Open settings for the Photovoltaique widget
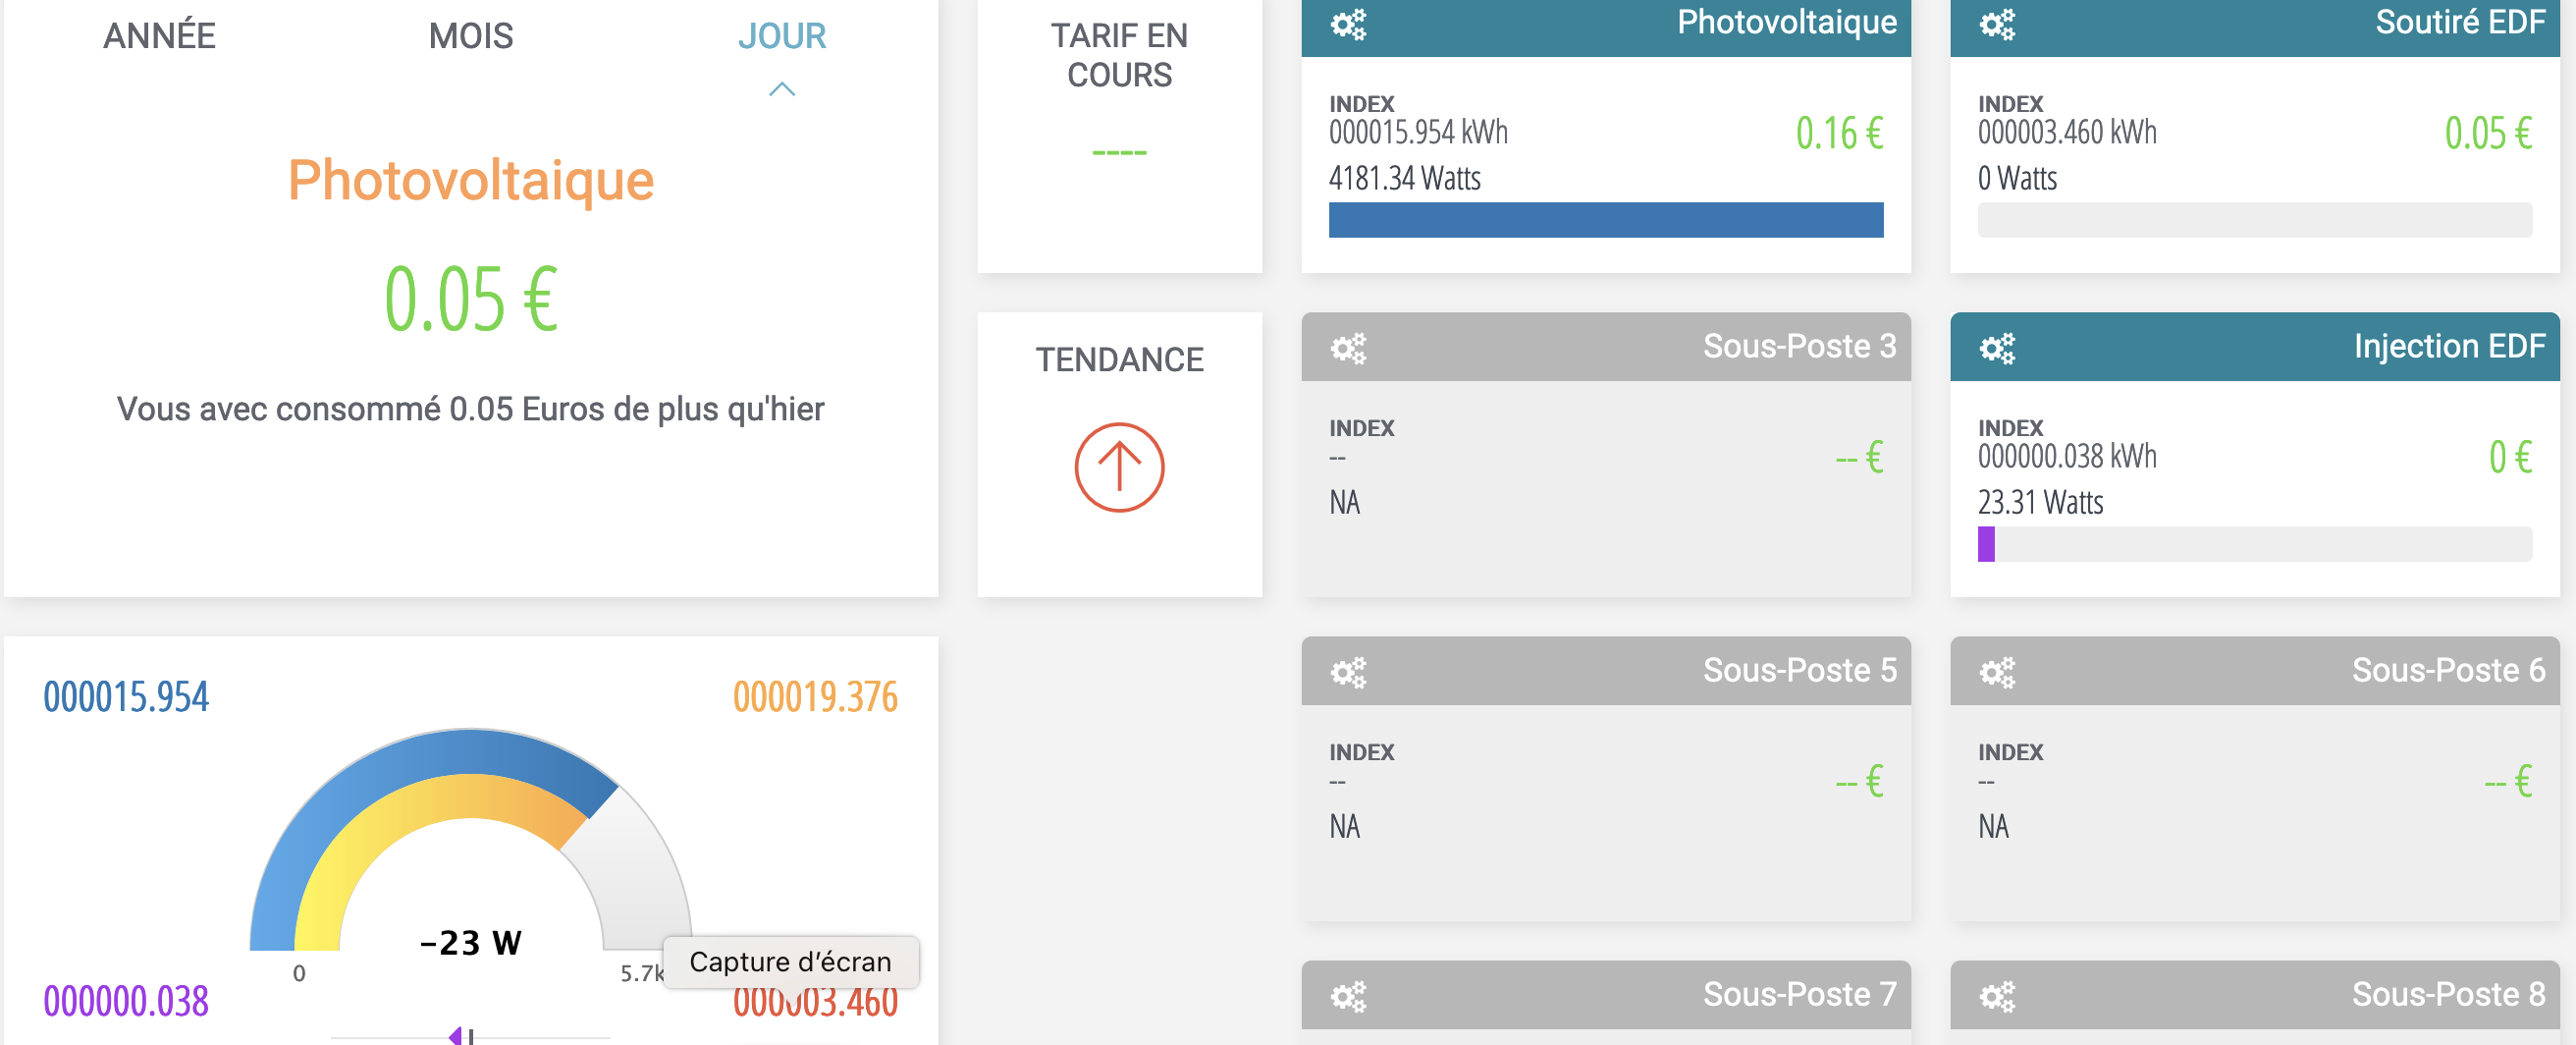Screen dimensions: 2576x1045 point(1350,24)
